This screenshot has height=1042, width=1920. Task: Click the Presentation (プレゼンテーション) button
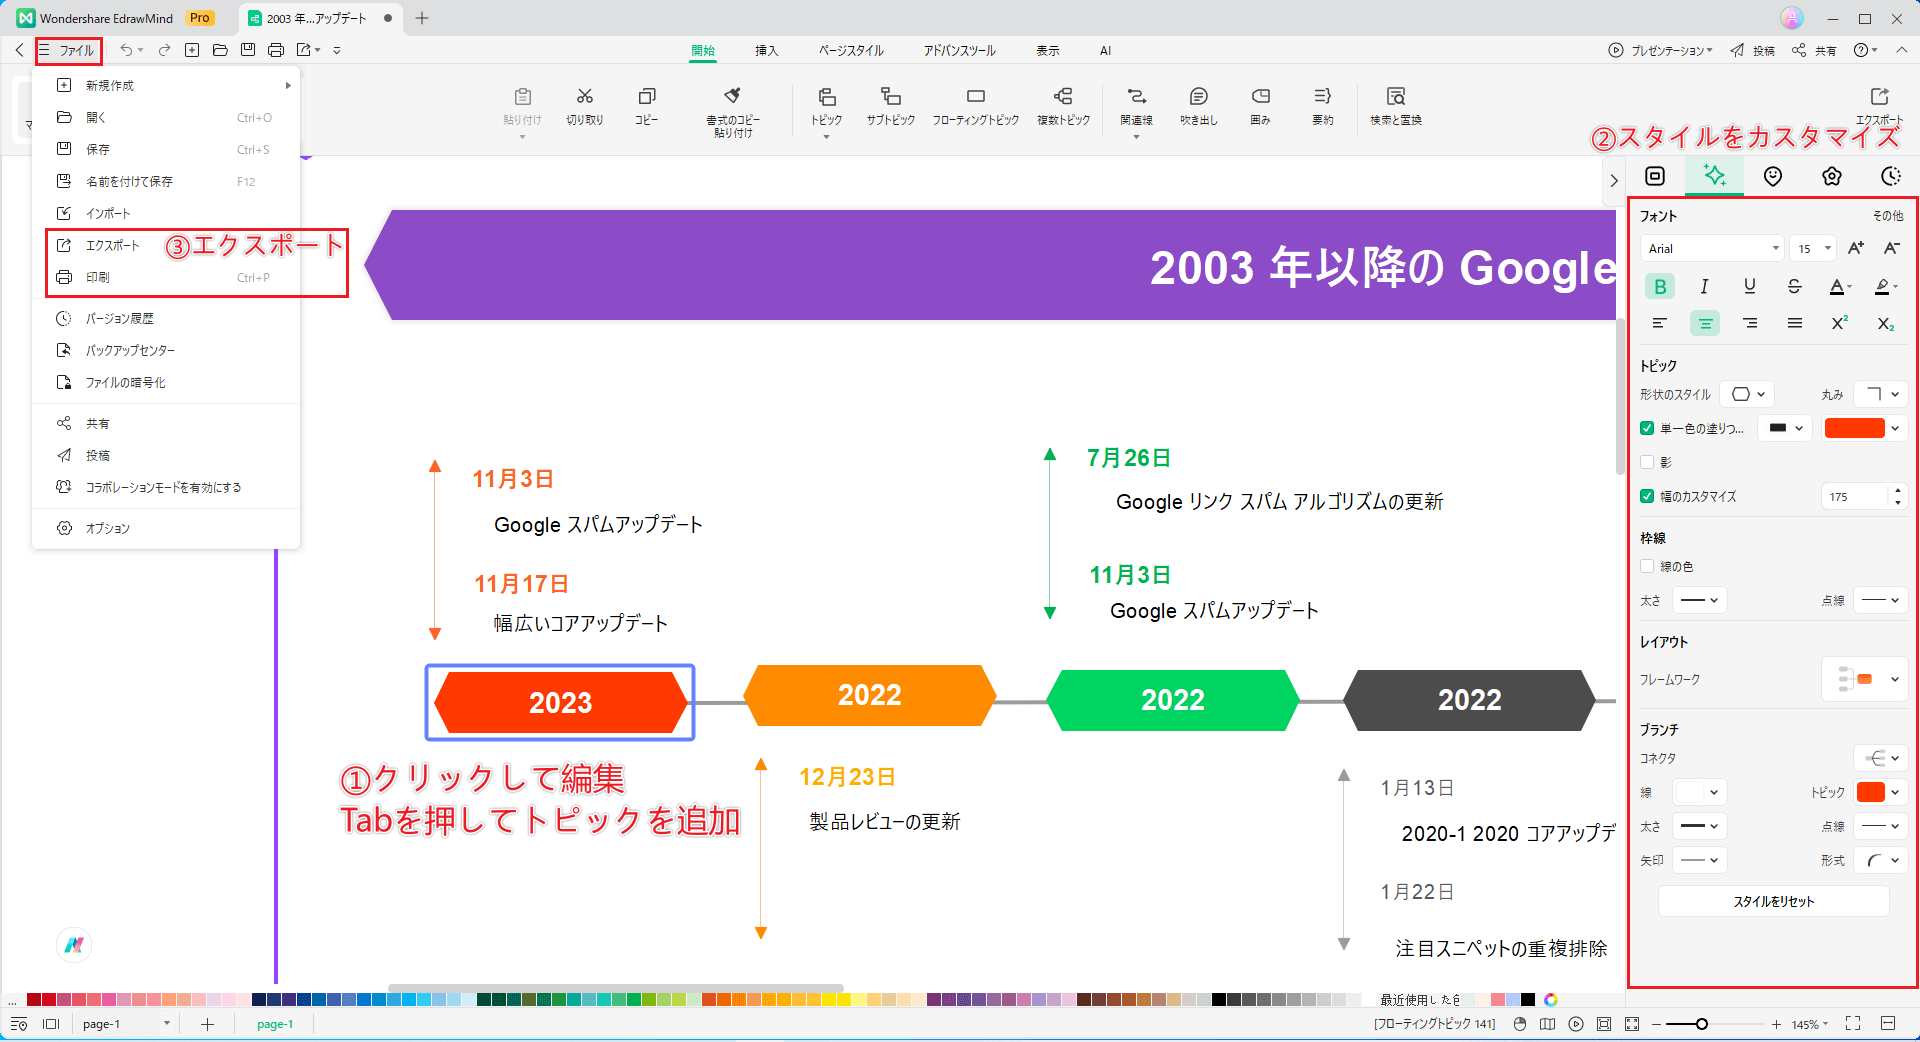1660,50
